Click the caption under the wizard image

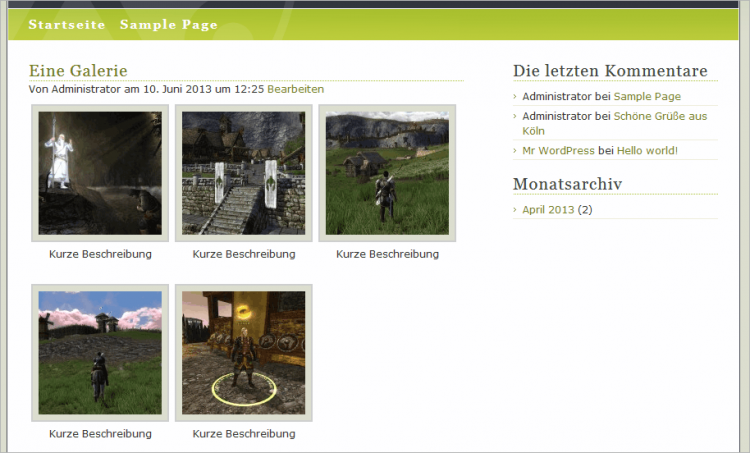click(100, 254)
